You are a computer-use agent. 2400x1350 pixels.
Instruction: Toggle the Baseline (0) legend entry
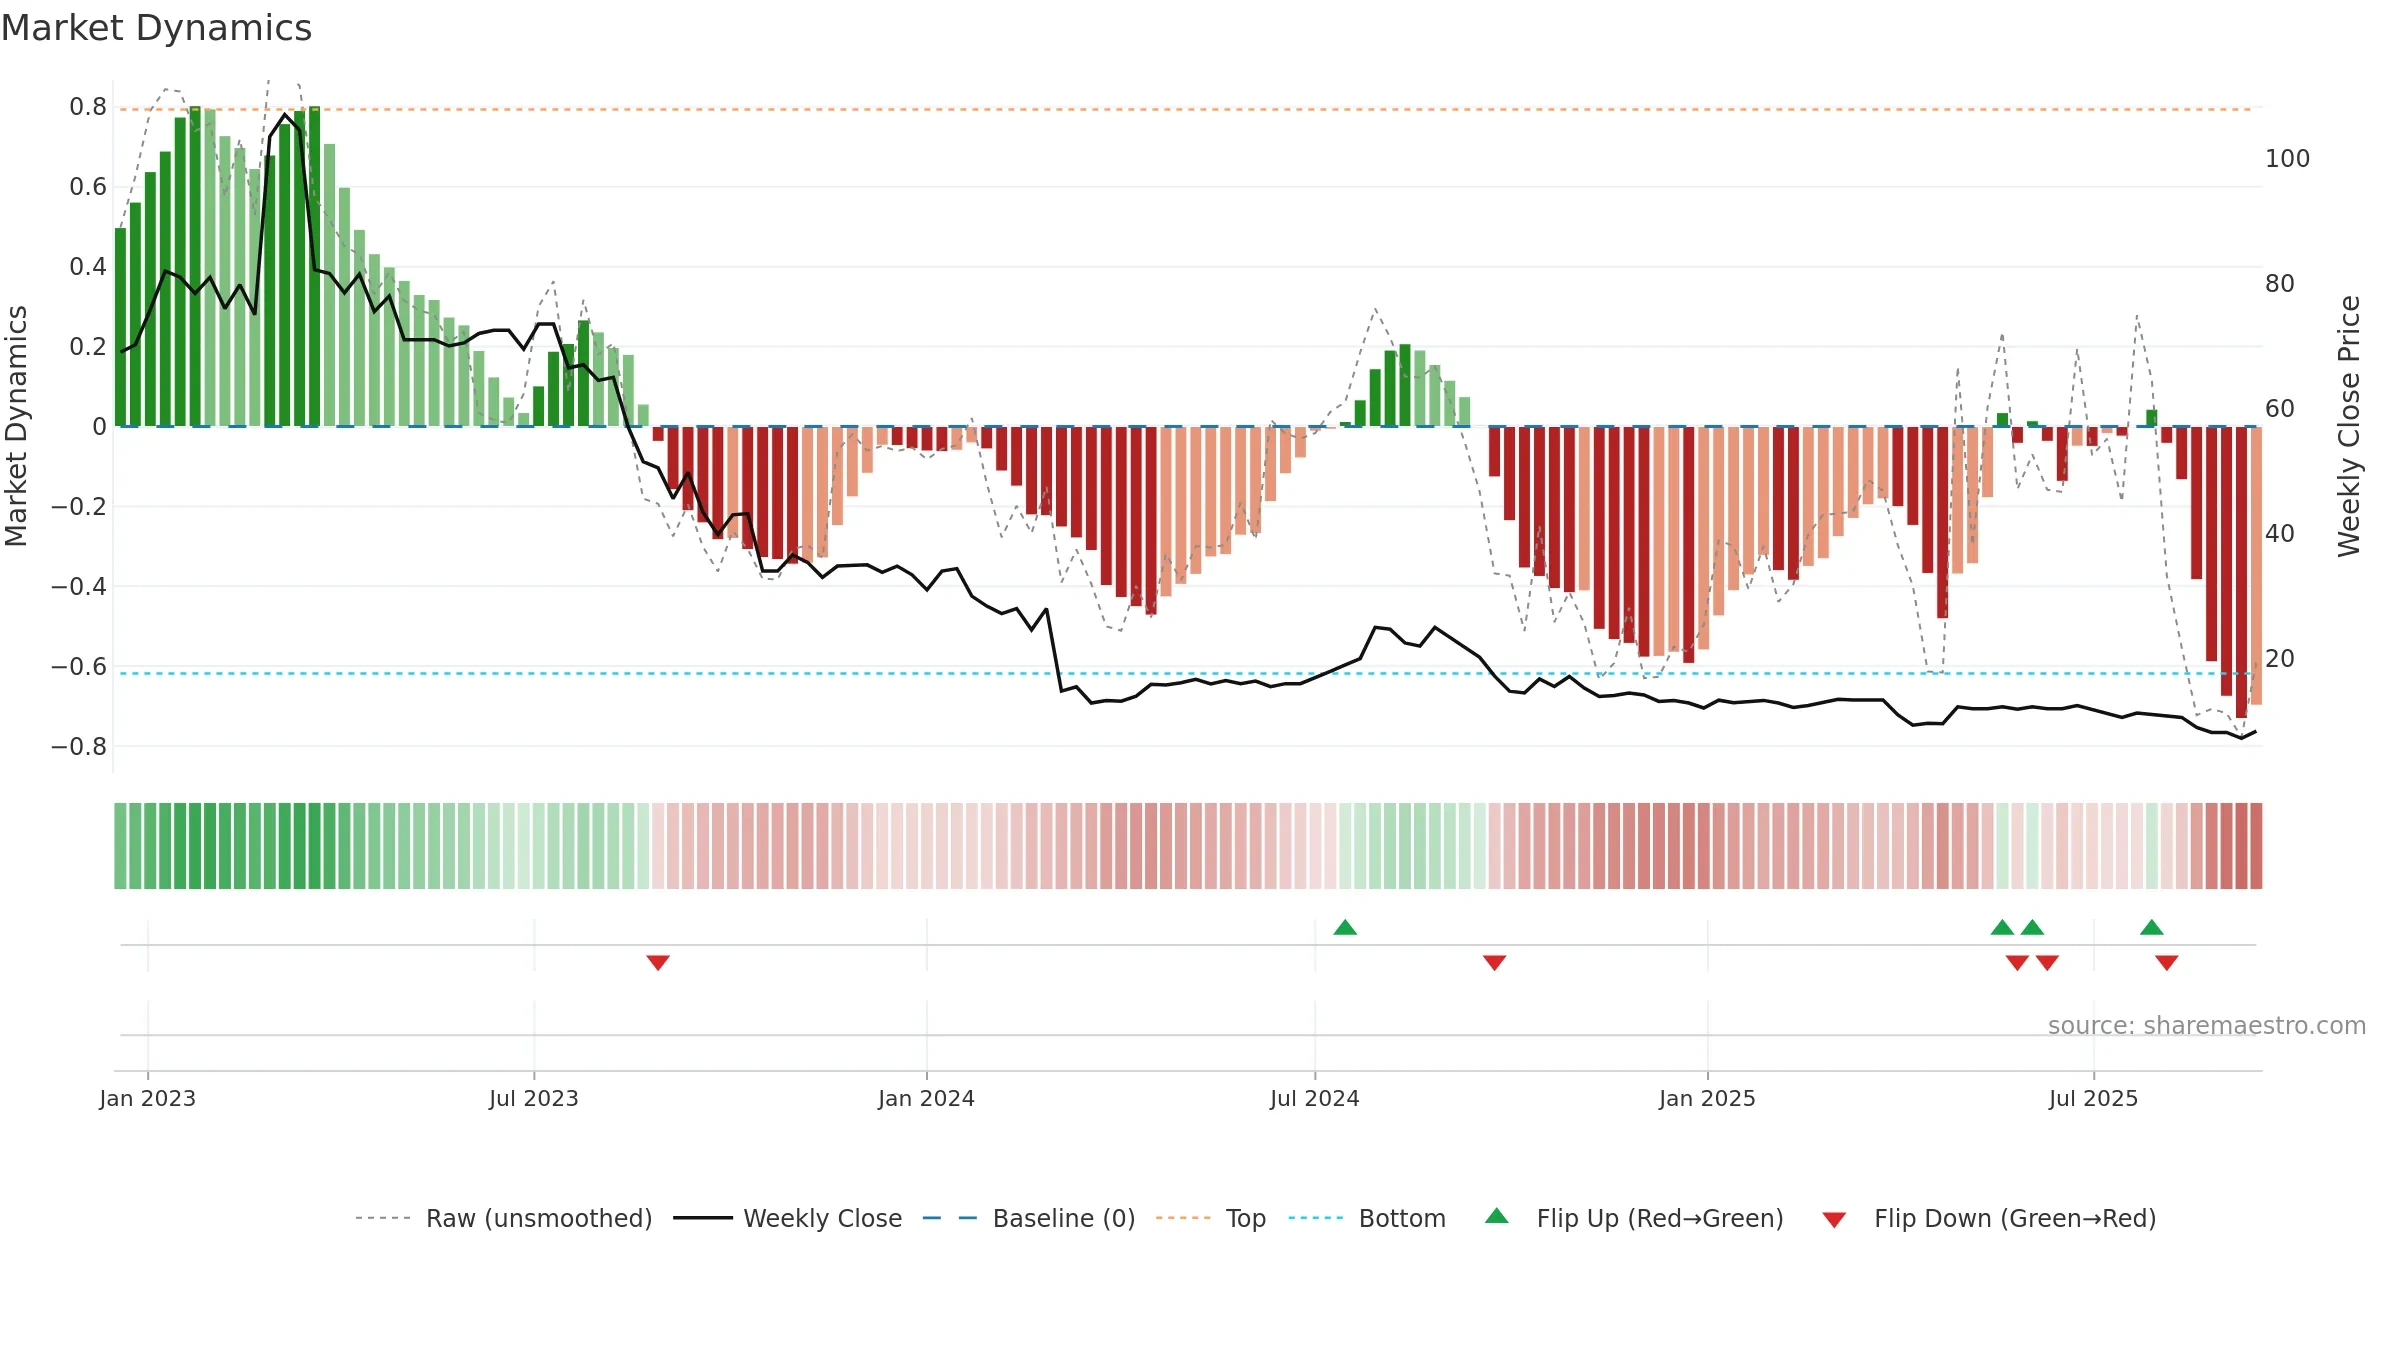tap(1029, 1218)
